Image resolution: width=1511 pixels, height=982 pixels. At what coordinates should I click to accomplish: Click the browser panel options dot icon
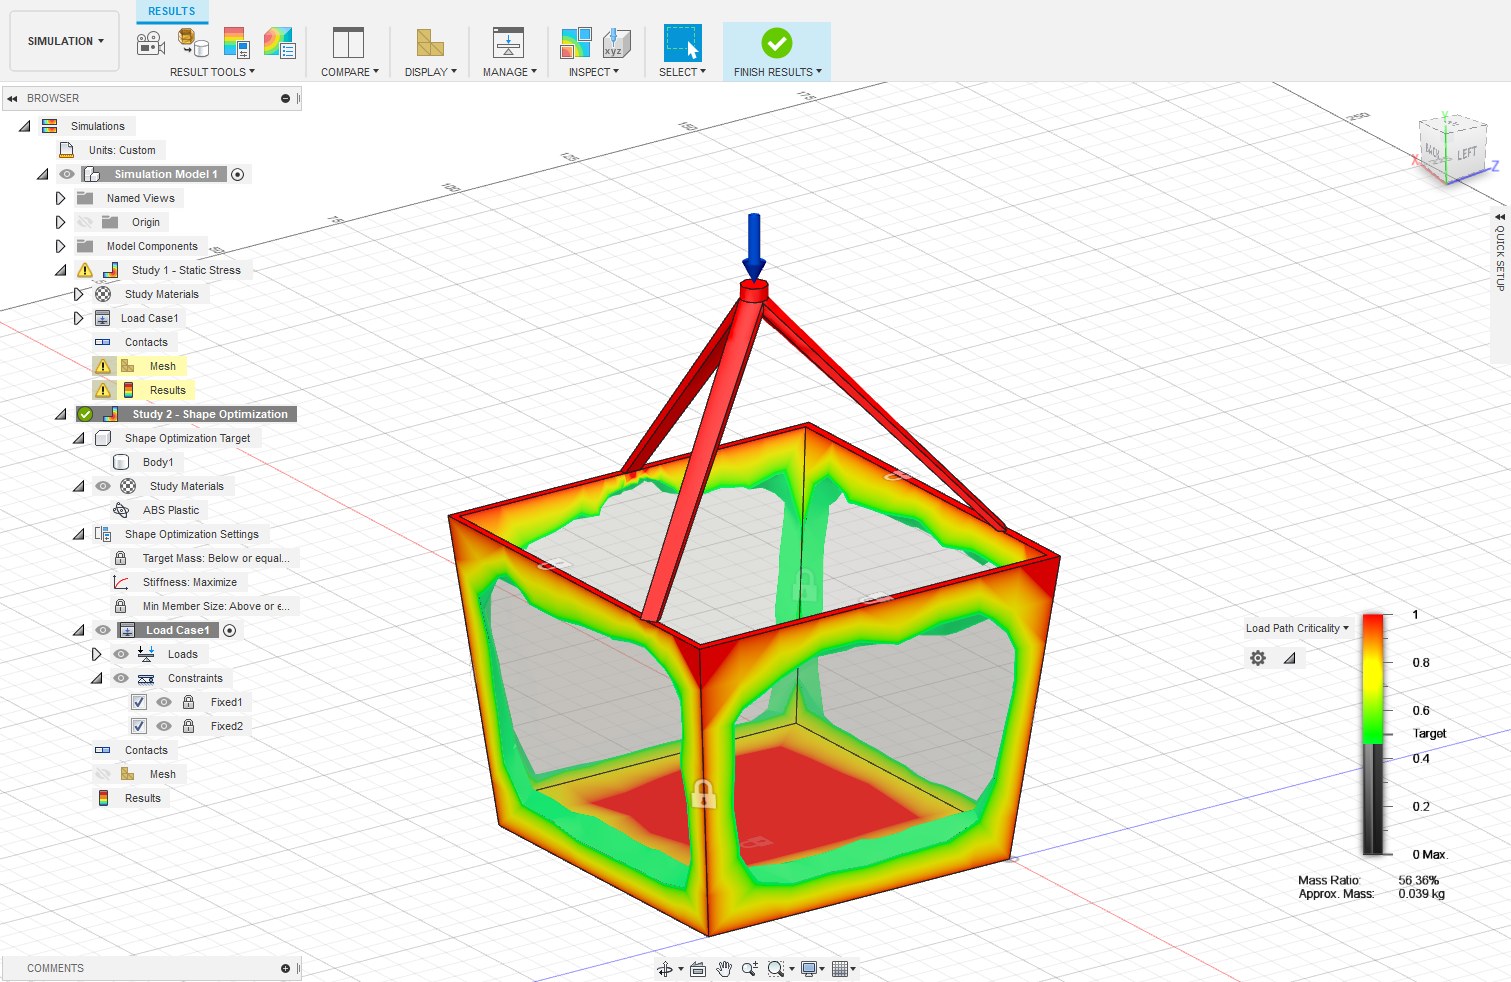pyautogui.click(x=285, y=98)
